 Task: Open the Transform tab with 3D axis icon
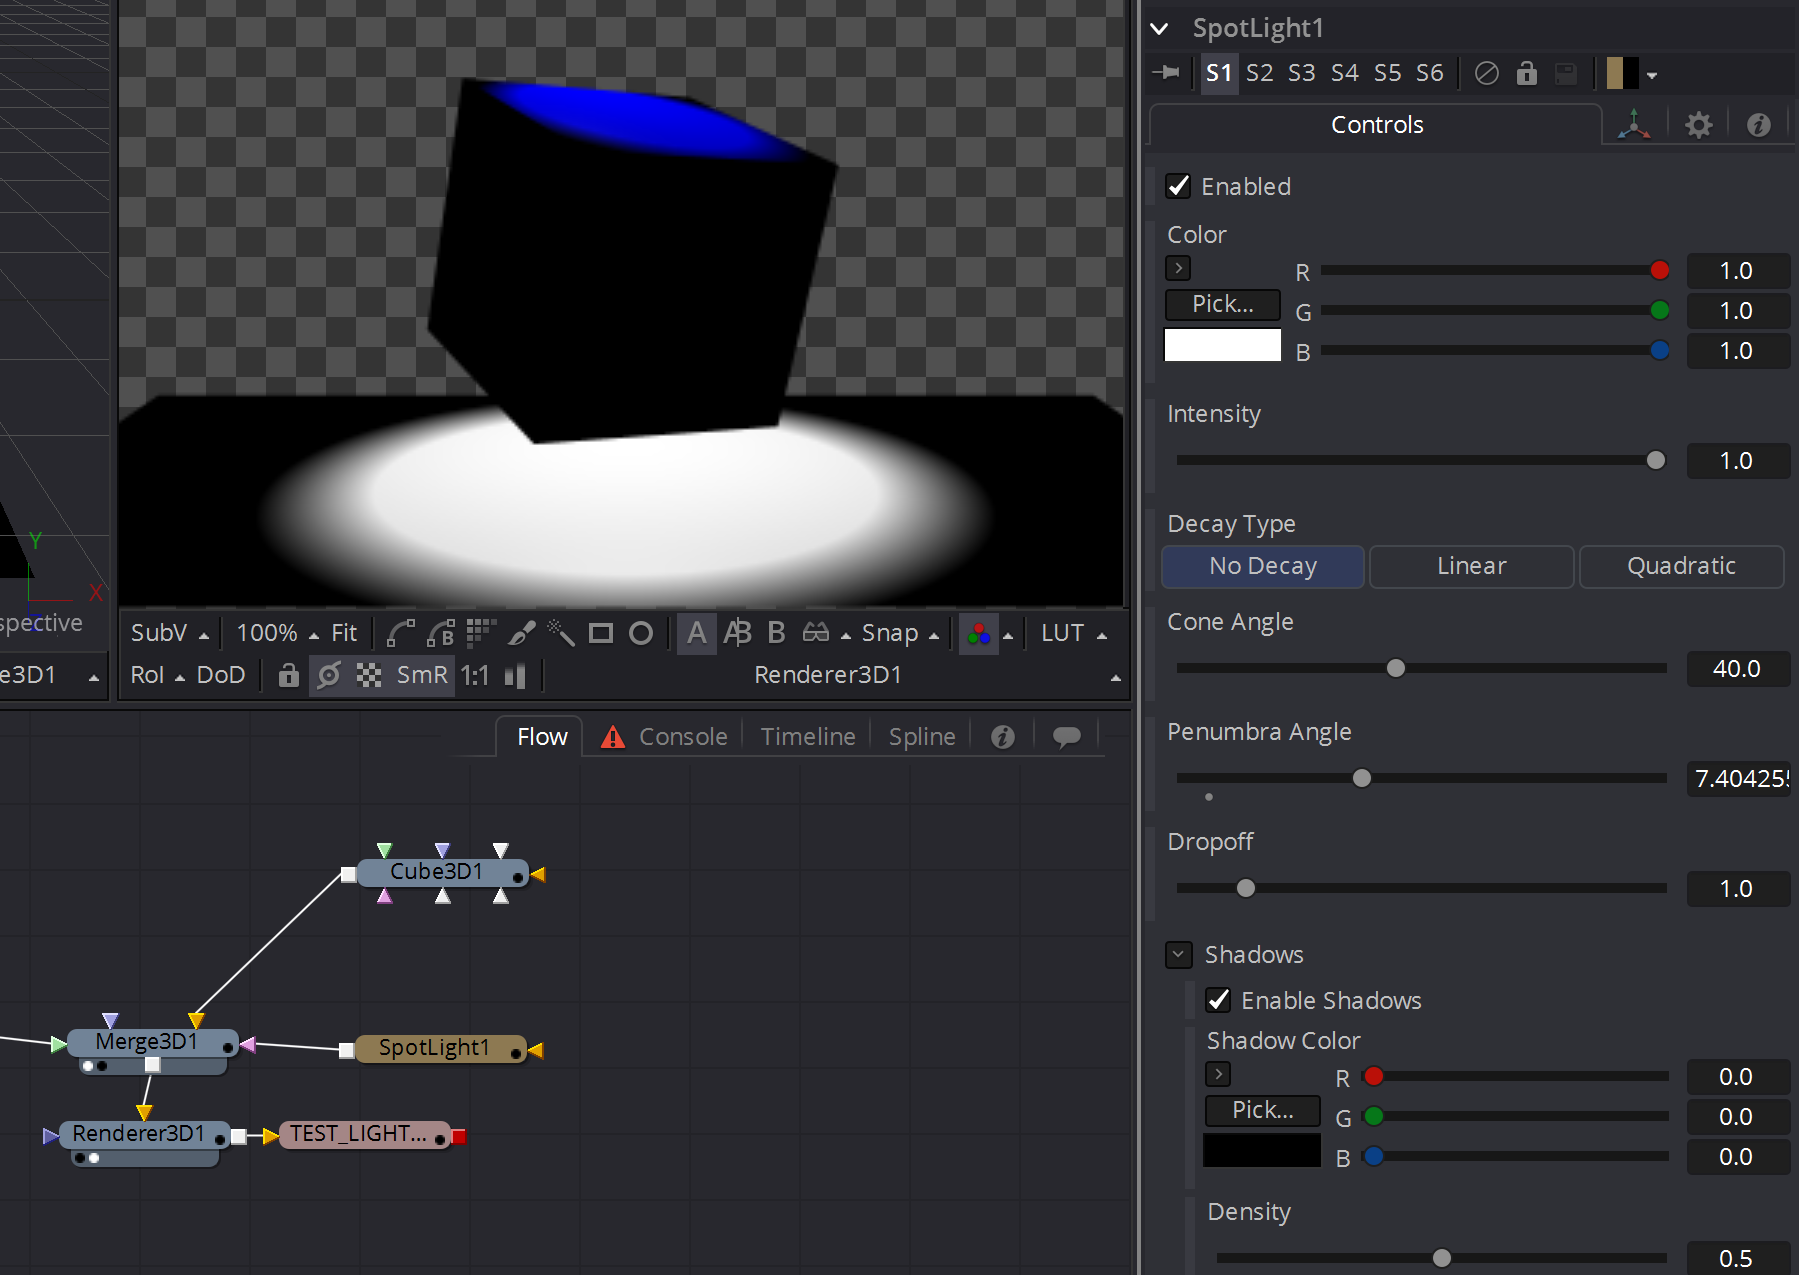[x=1634, y=125]
